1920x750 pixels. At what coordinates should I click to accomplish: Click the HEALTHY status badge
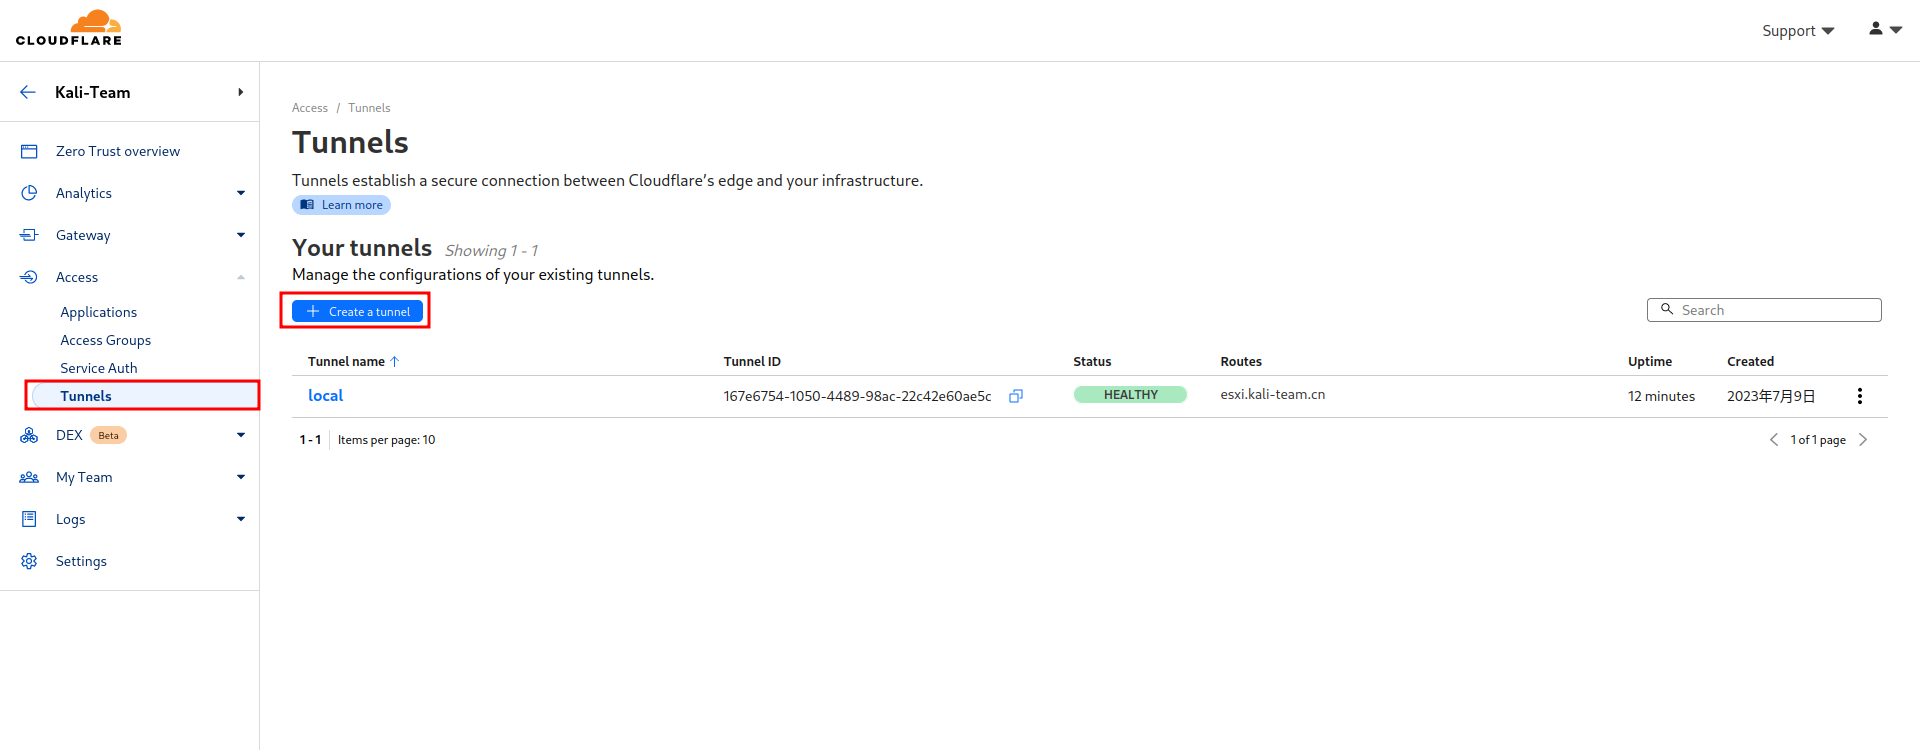click(x=1130, y=395)
